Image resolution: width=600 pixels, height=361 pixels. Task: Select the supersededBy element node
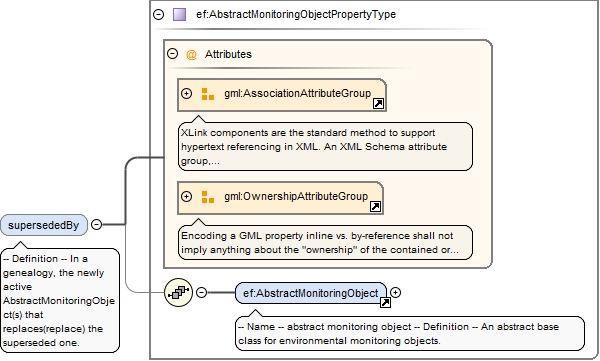click(x=44, y=225)
